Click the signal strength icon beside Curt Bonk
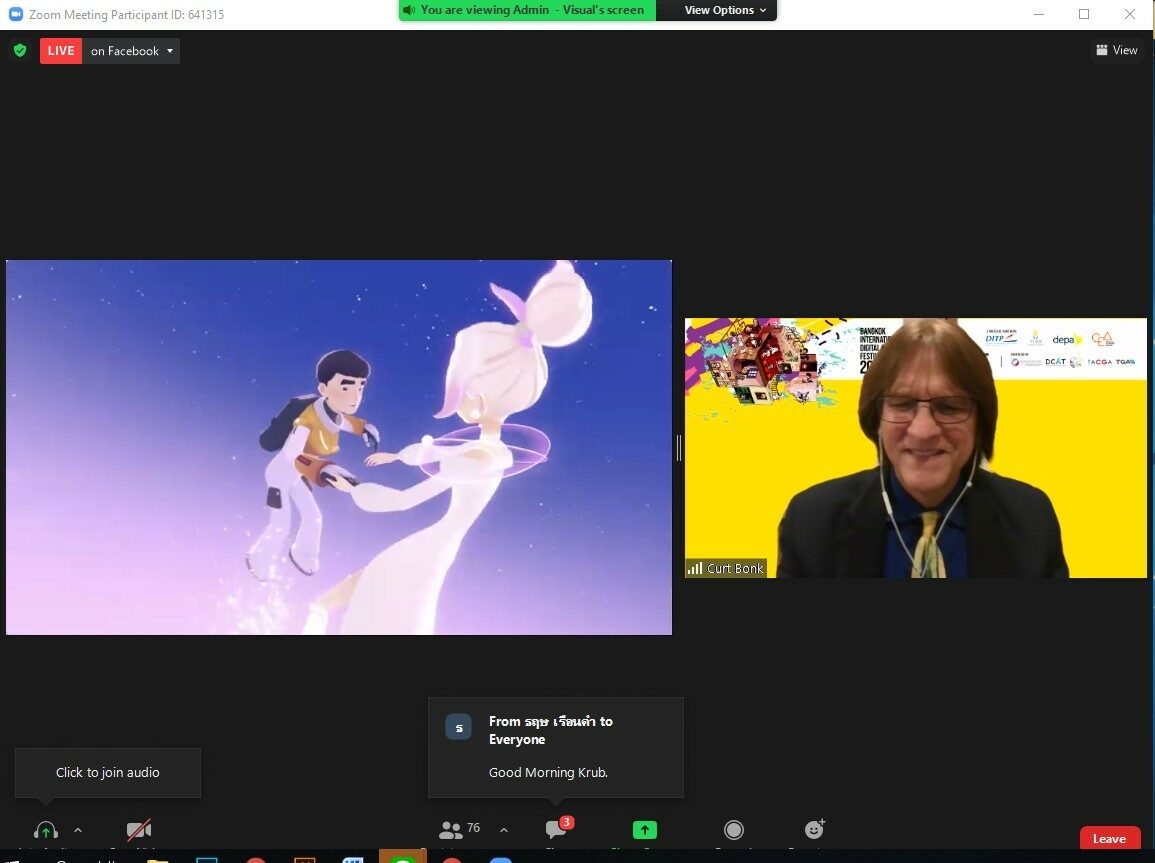The height and width of the screenshot is (863, 1155). coord(695,568)
